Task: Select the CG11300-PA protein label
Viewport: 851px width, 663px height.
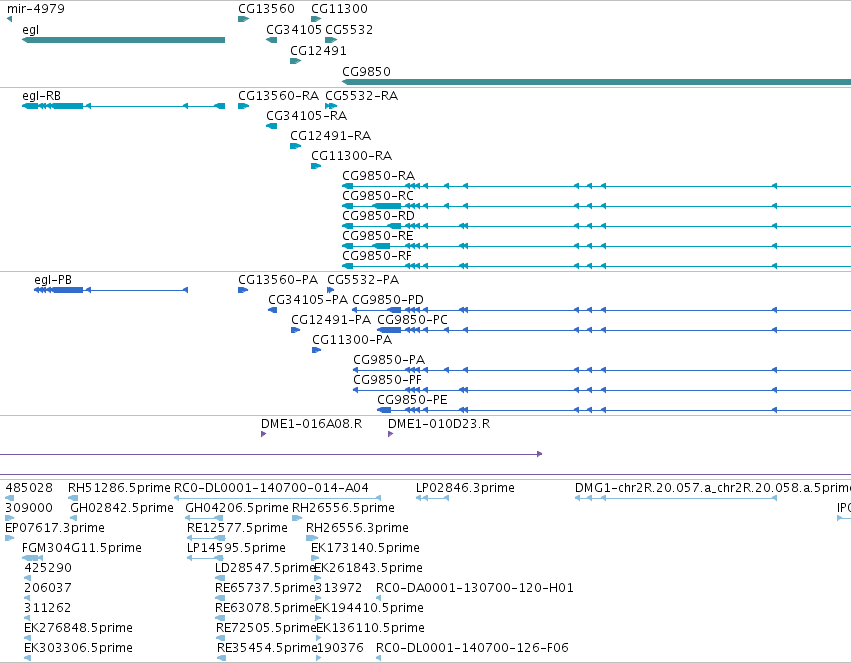Action: (352, 341)
